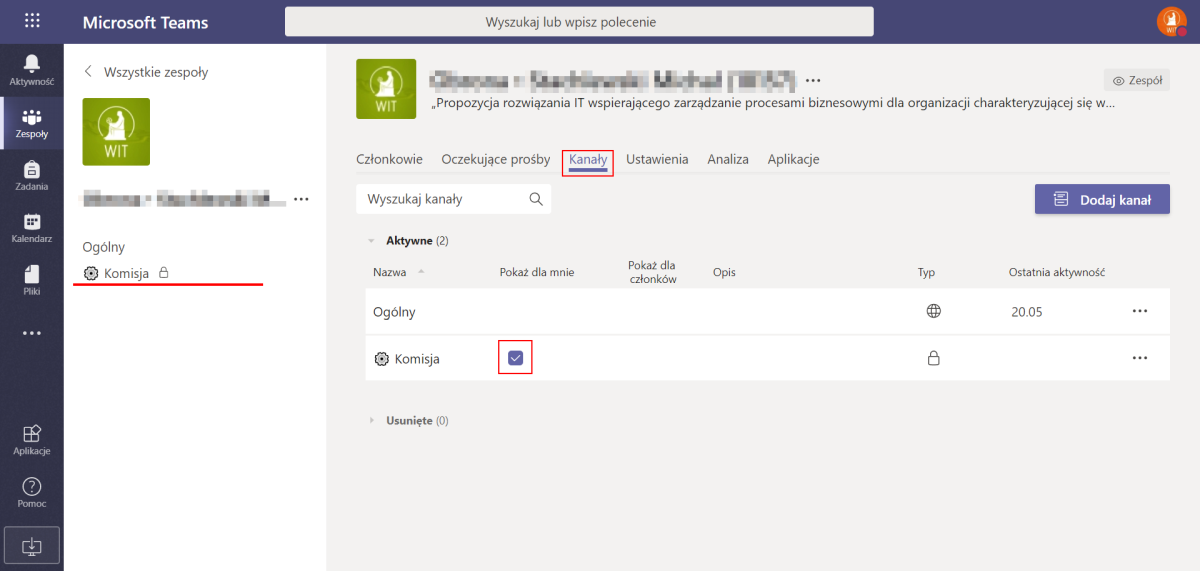Focus the Wyszukaj lub wpisz polecenie box

(x=579, y=21)
